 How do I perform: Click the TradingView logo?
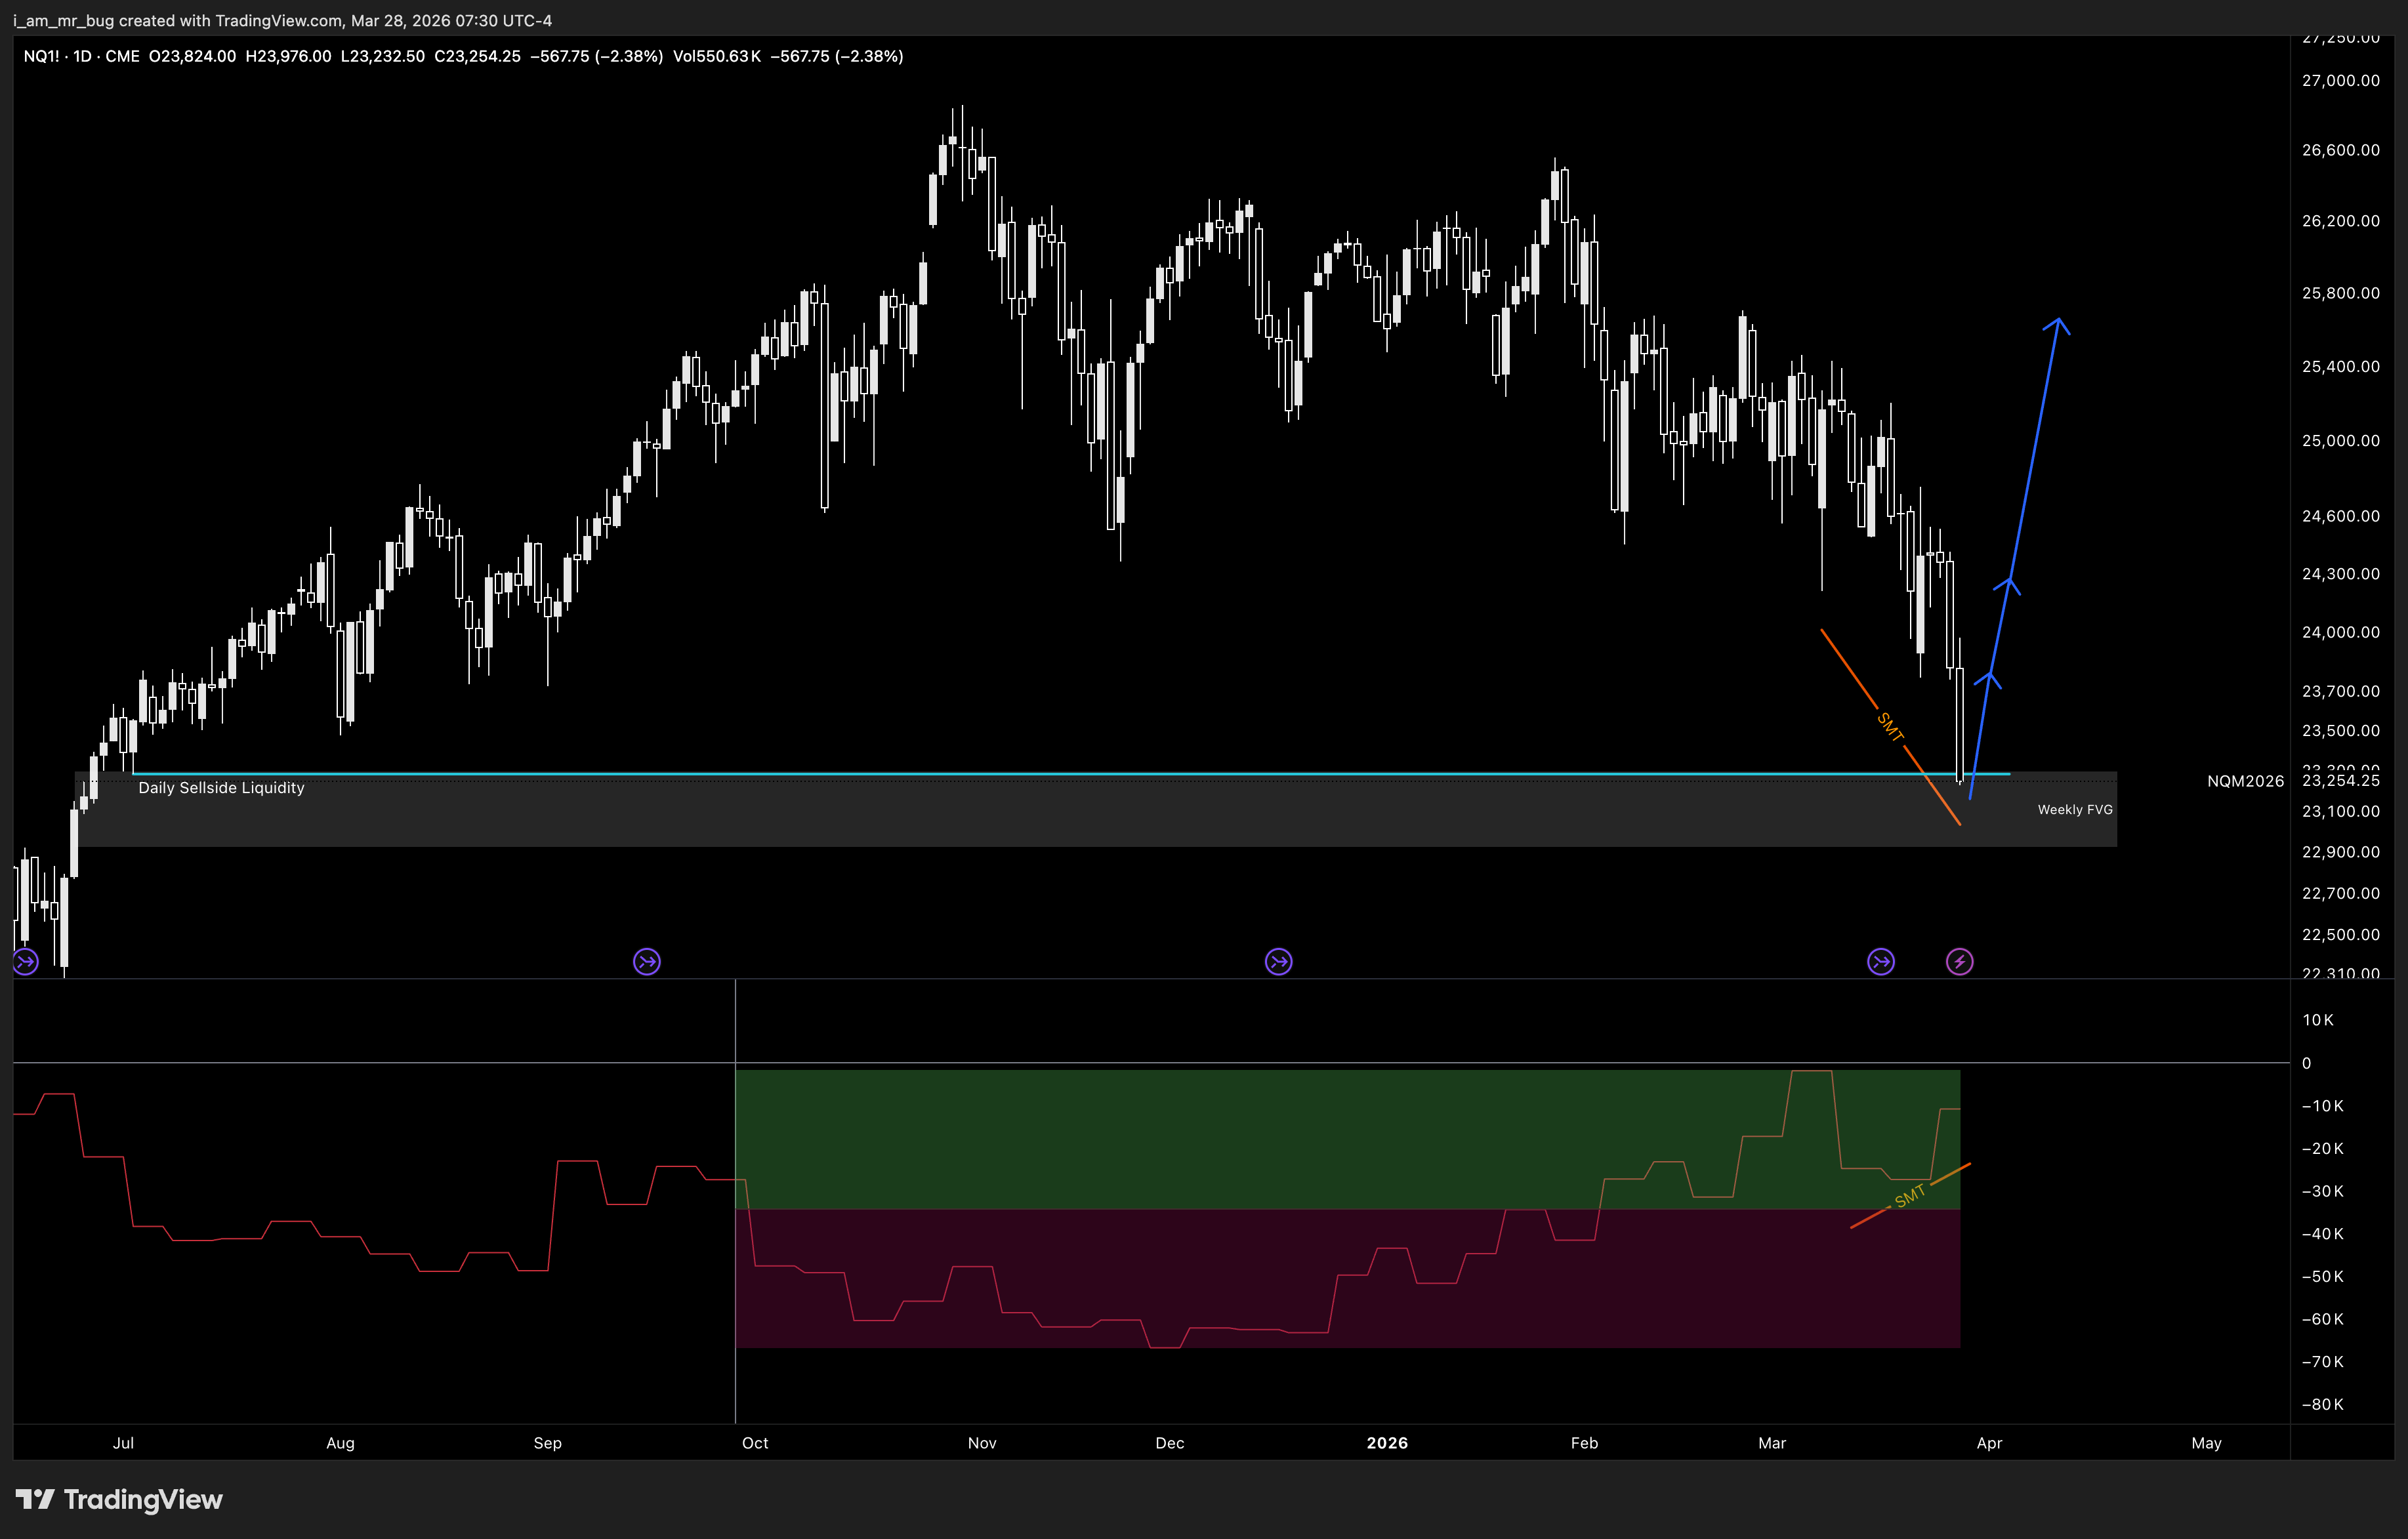pos(120,1499)
